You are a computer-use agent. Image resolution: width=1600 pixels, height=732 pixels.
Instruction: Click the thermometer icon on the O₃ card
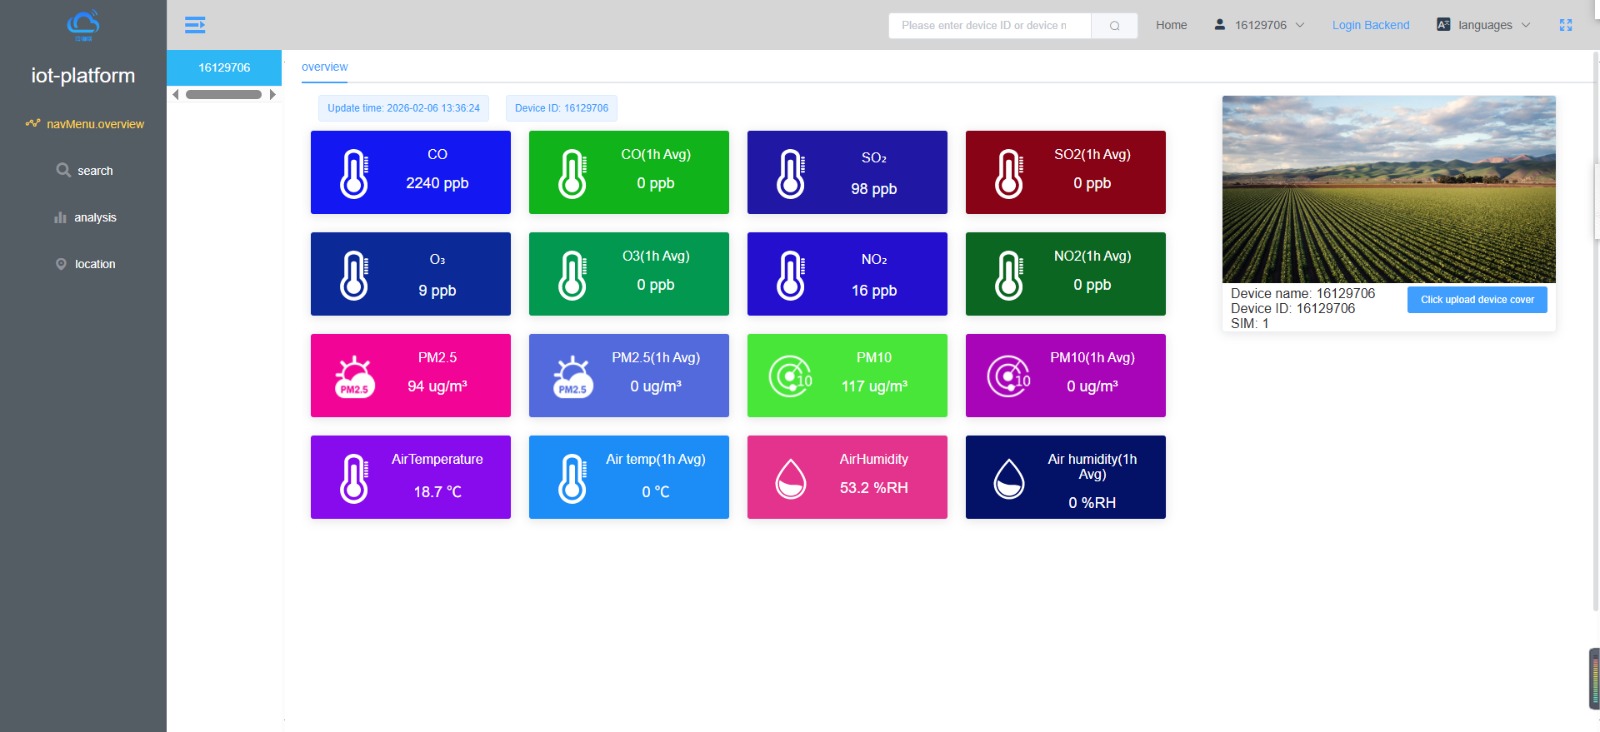click(x=354, y=275)
